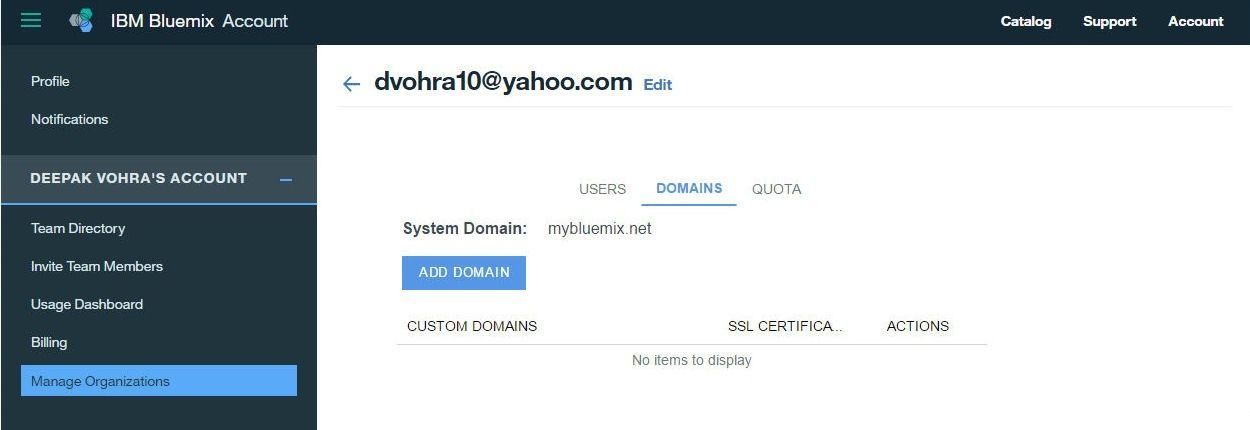
Task: Collapse Deepak Vohra's Account section
Action: click(x=286, y=180)
